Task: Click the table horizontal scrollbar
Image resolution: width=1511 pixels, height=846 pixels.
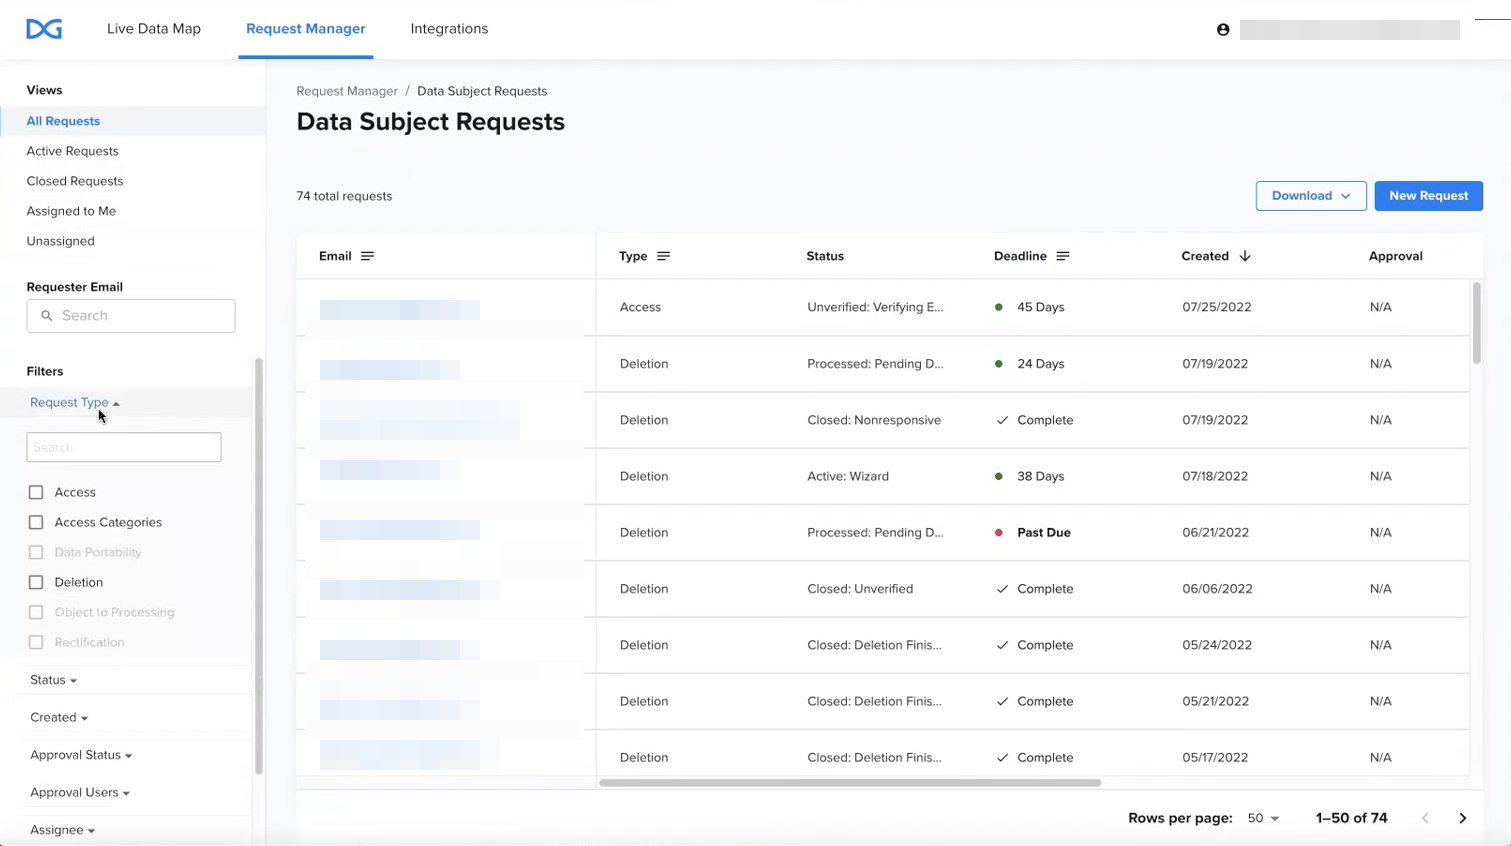Action: click(850, 783)
